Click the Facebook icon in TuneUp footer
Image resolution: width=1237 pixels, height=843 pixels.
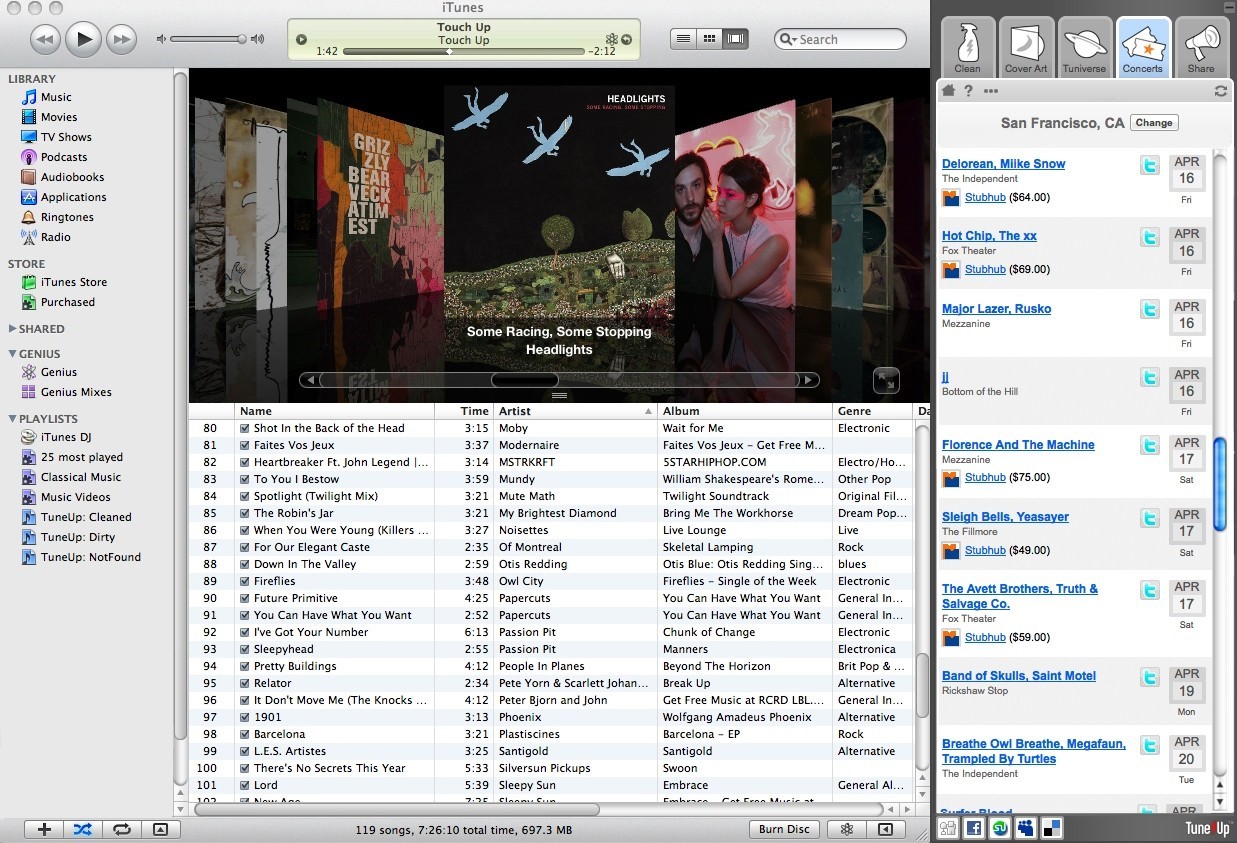click(972, 828)
